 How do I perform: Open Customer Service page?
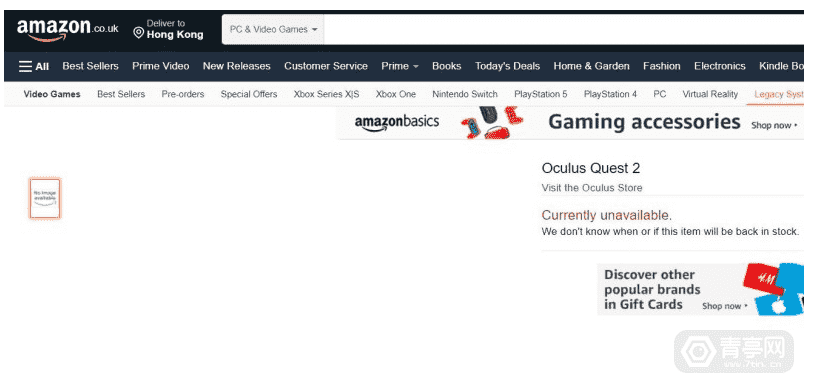click(326, 66)
